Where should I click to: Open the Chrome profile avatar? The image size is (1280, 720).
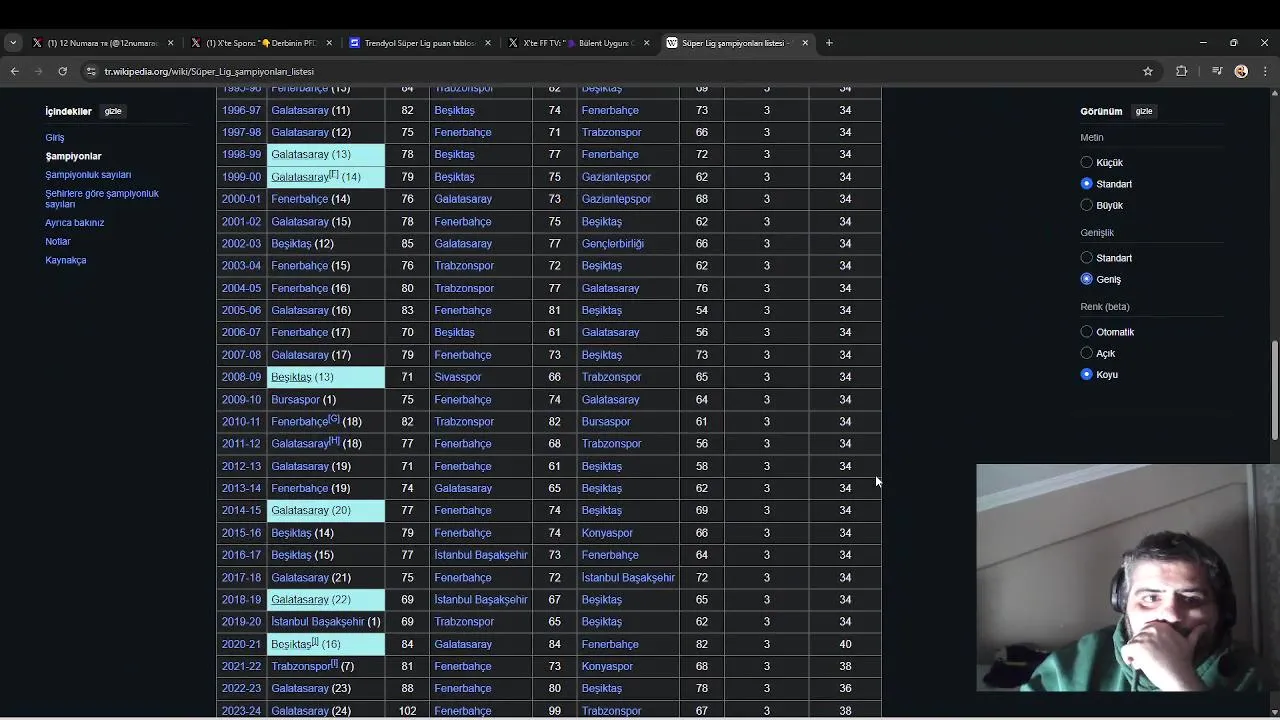click(x=1241, y=71)
